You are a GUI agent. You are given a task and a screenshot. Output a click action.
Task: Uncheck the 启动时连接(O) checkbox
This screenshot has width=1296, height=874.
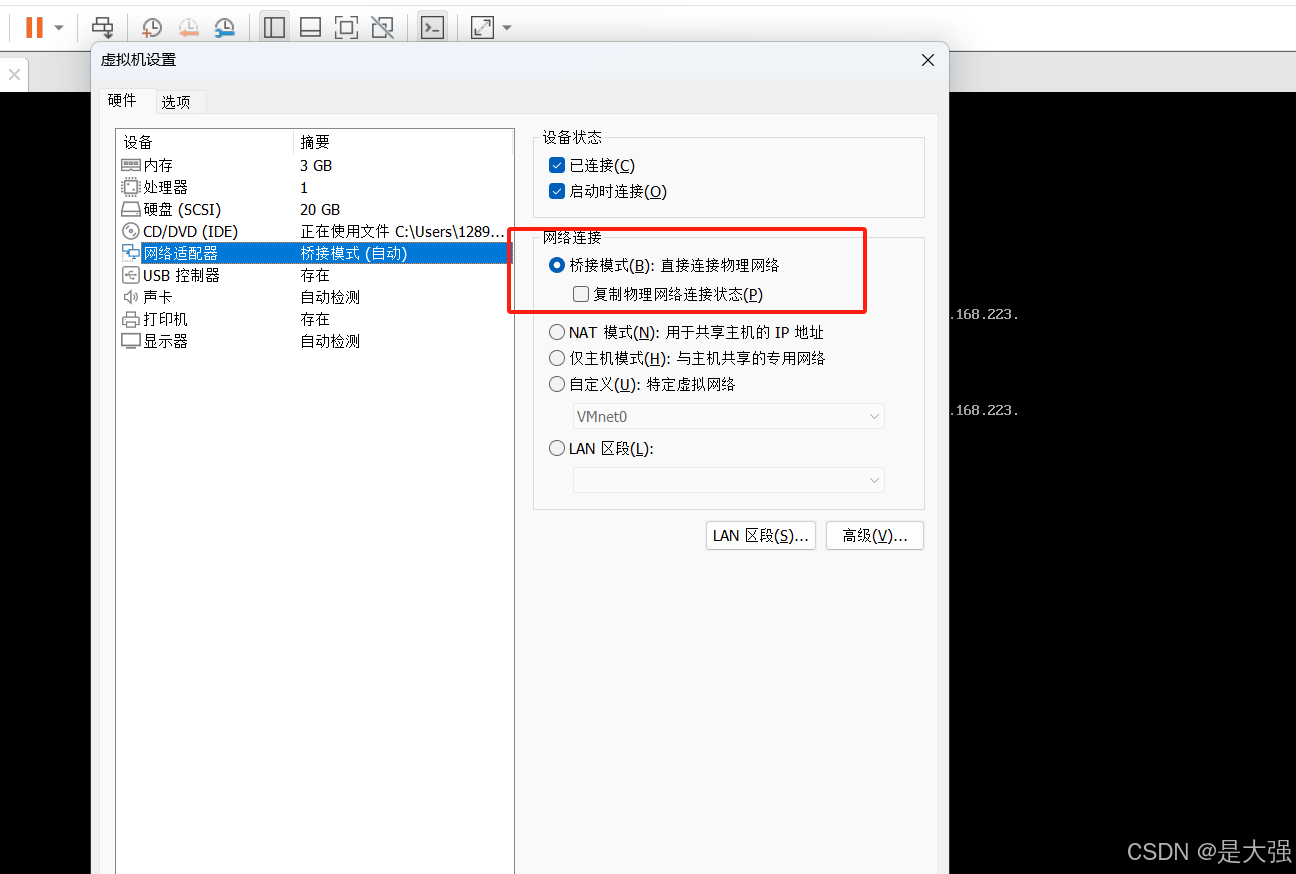point(557,191)
